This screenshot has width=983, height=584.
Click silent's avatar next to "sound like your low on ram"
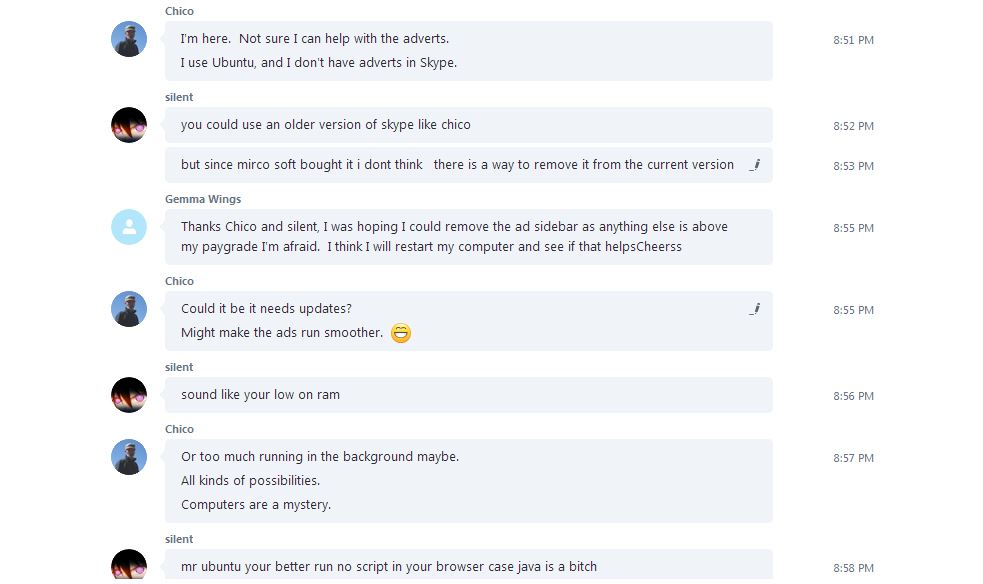[129, 395]
